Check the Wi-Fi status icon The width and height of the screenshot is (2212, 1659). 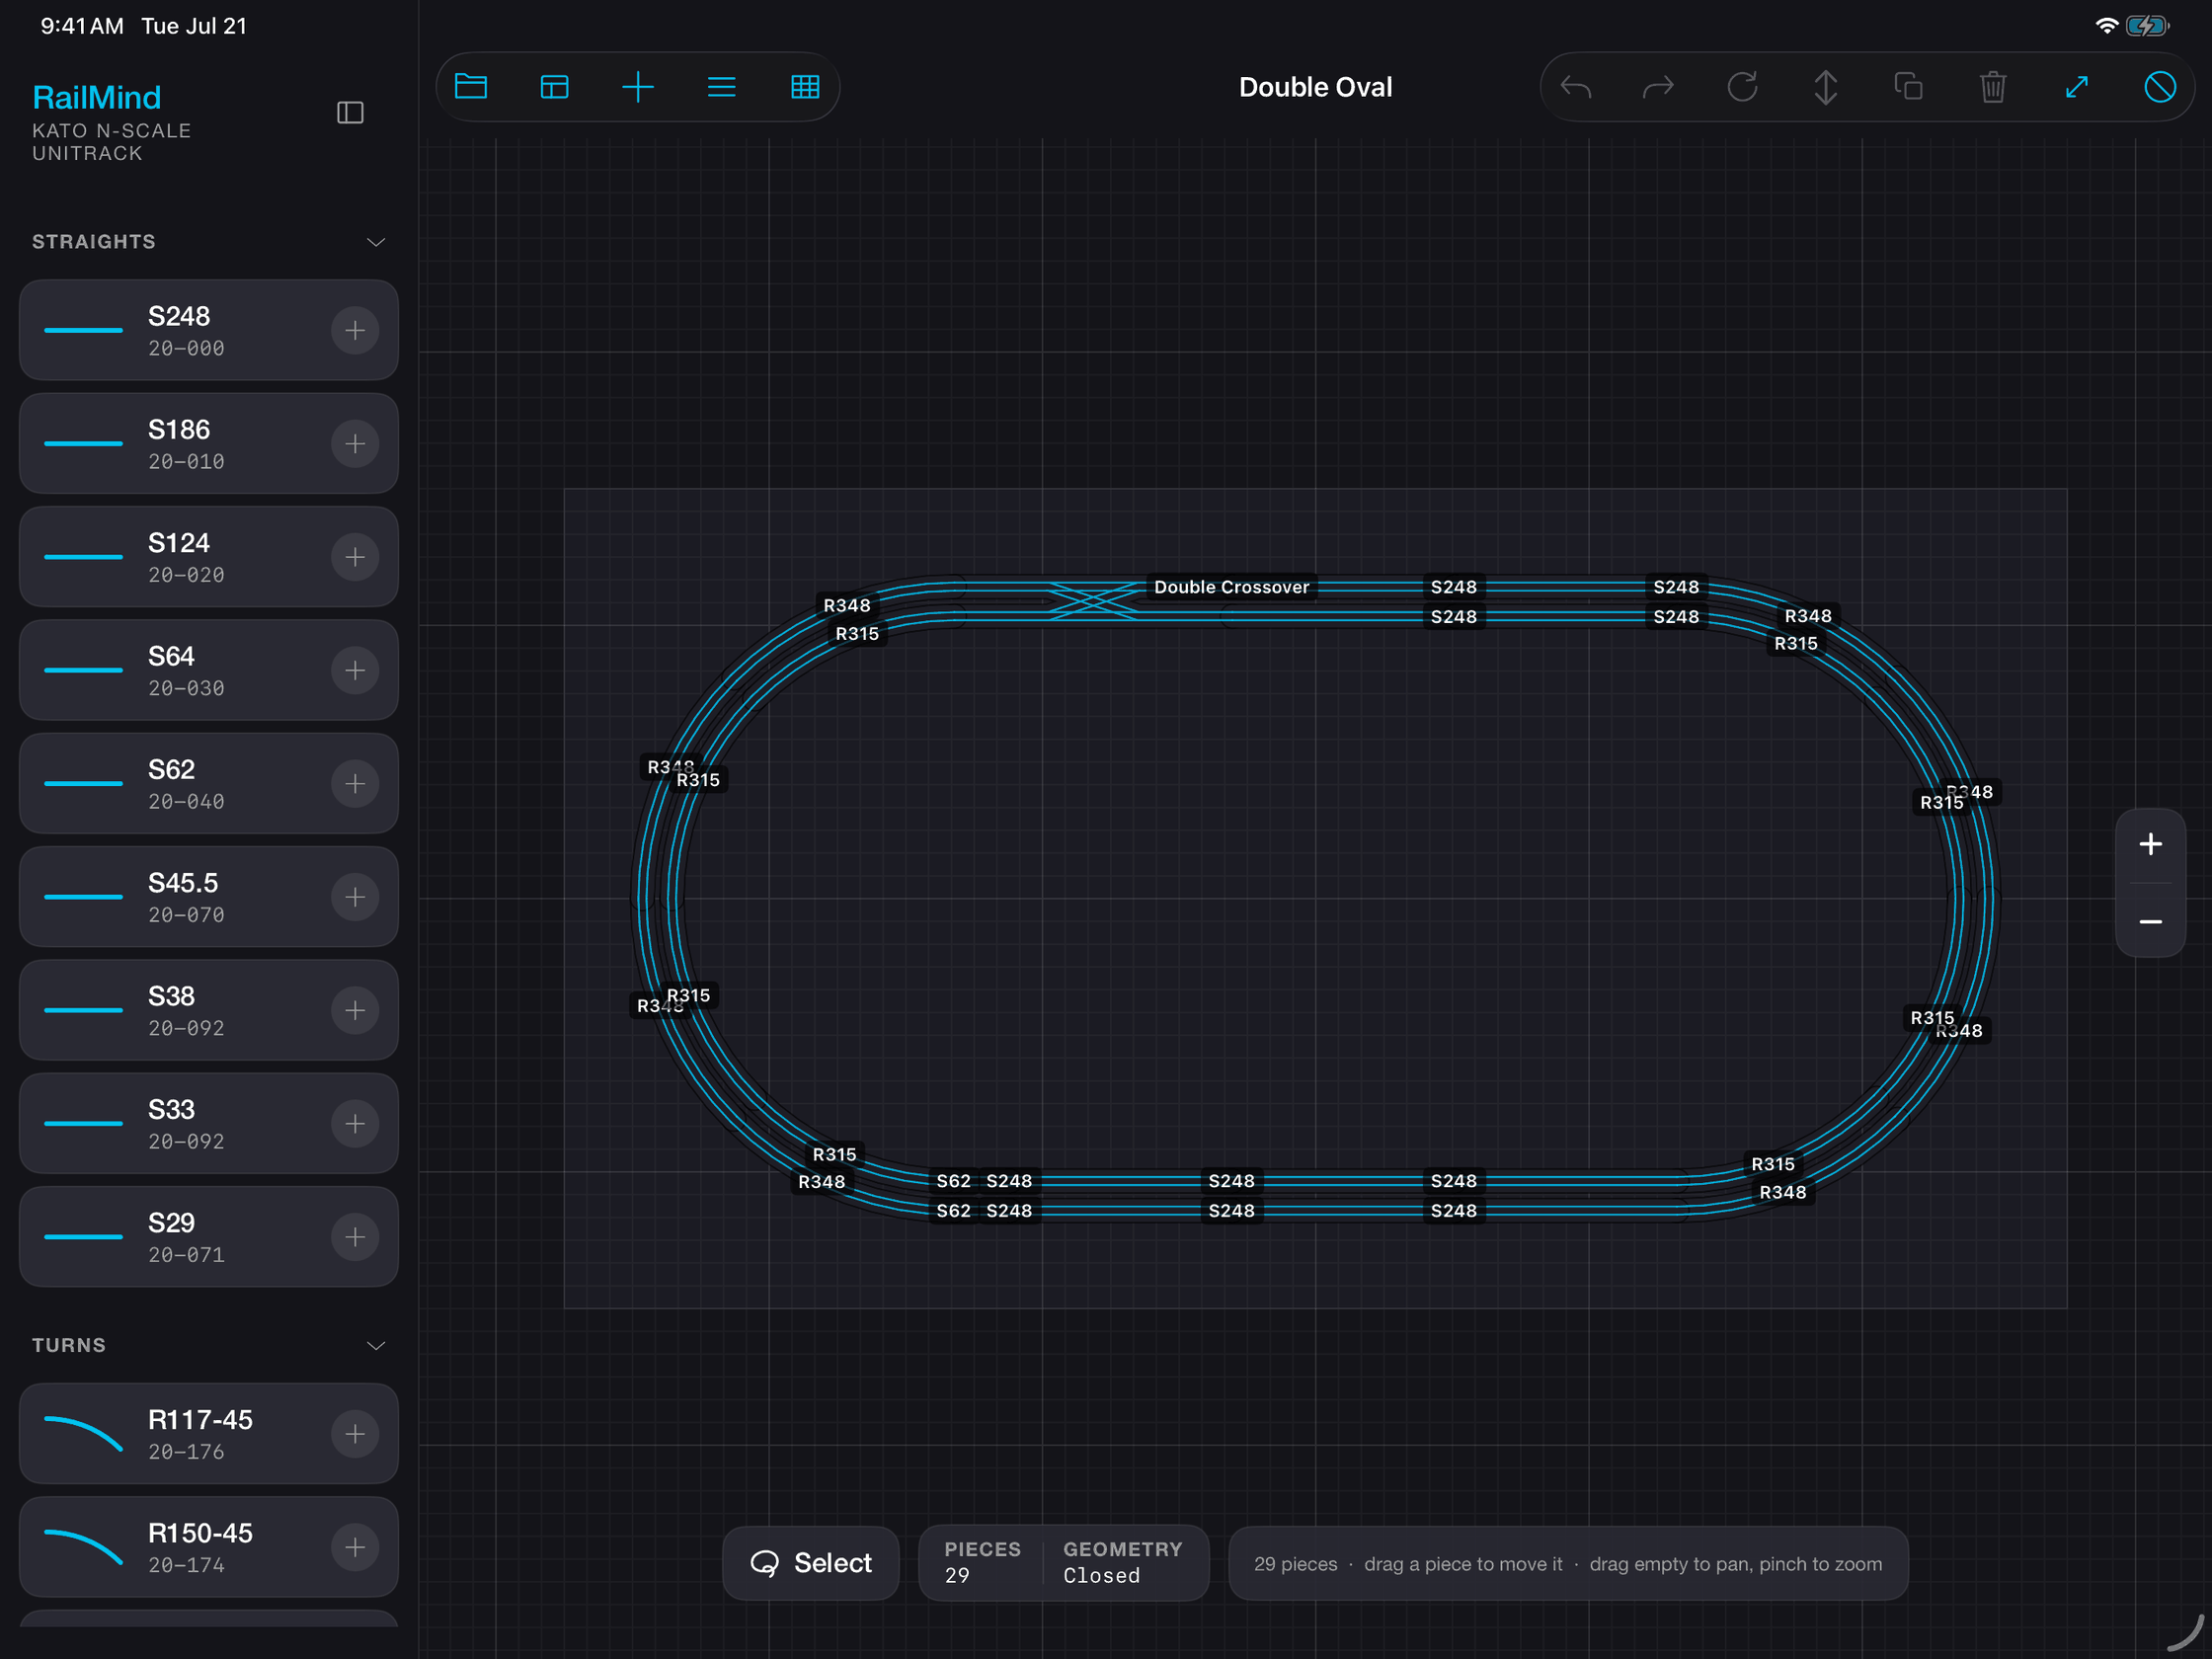click(2106, 26)
